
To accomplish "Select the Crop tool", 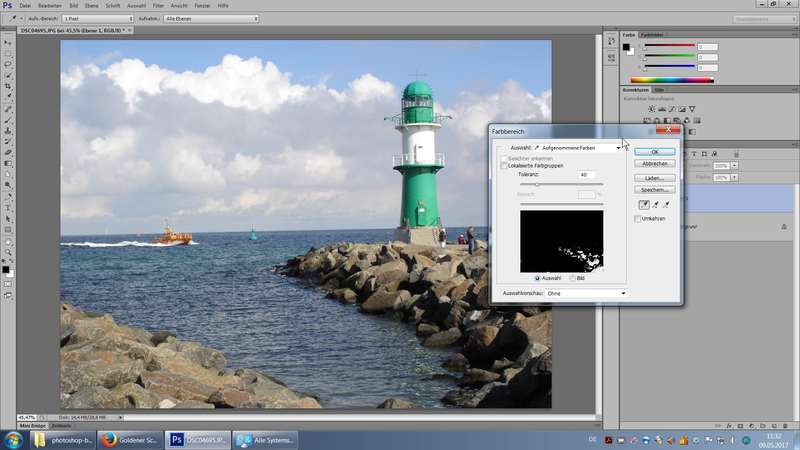I will [x=8, y=86].
